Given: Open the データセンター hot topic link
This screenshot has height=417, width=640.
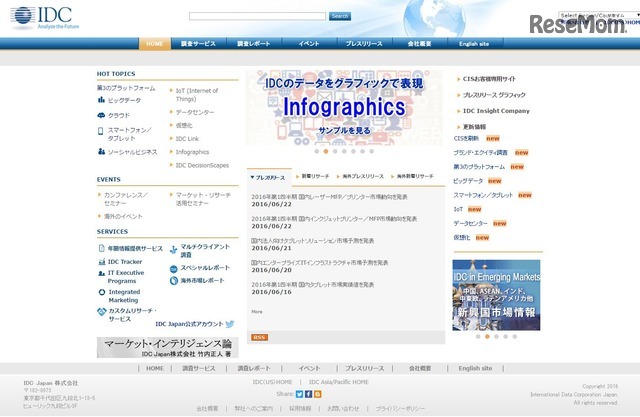Looking at the screenshot, I should [x=195, y=112].
